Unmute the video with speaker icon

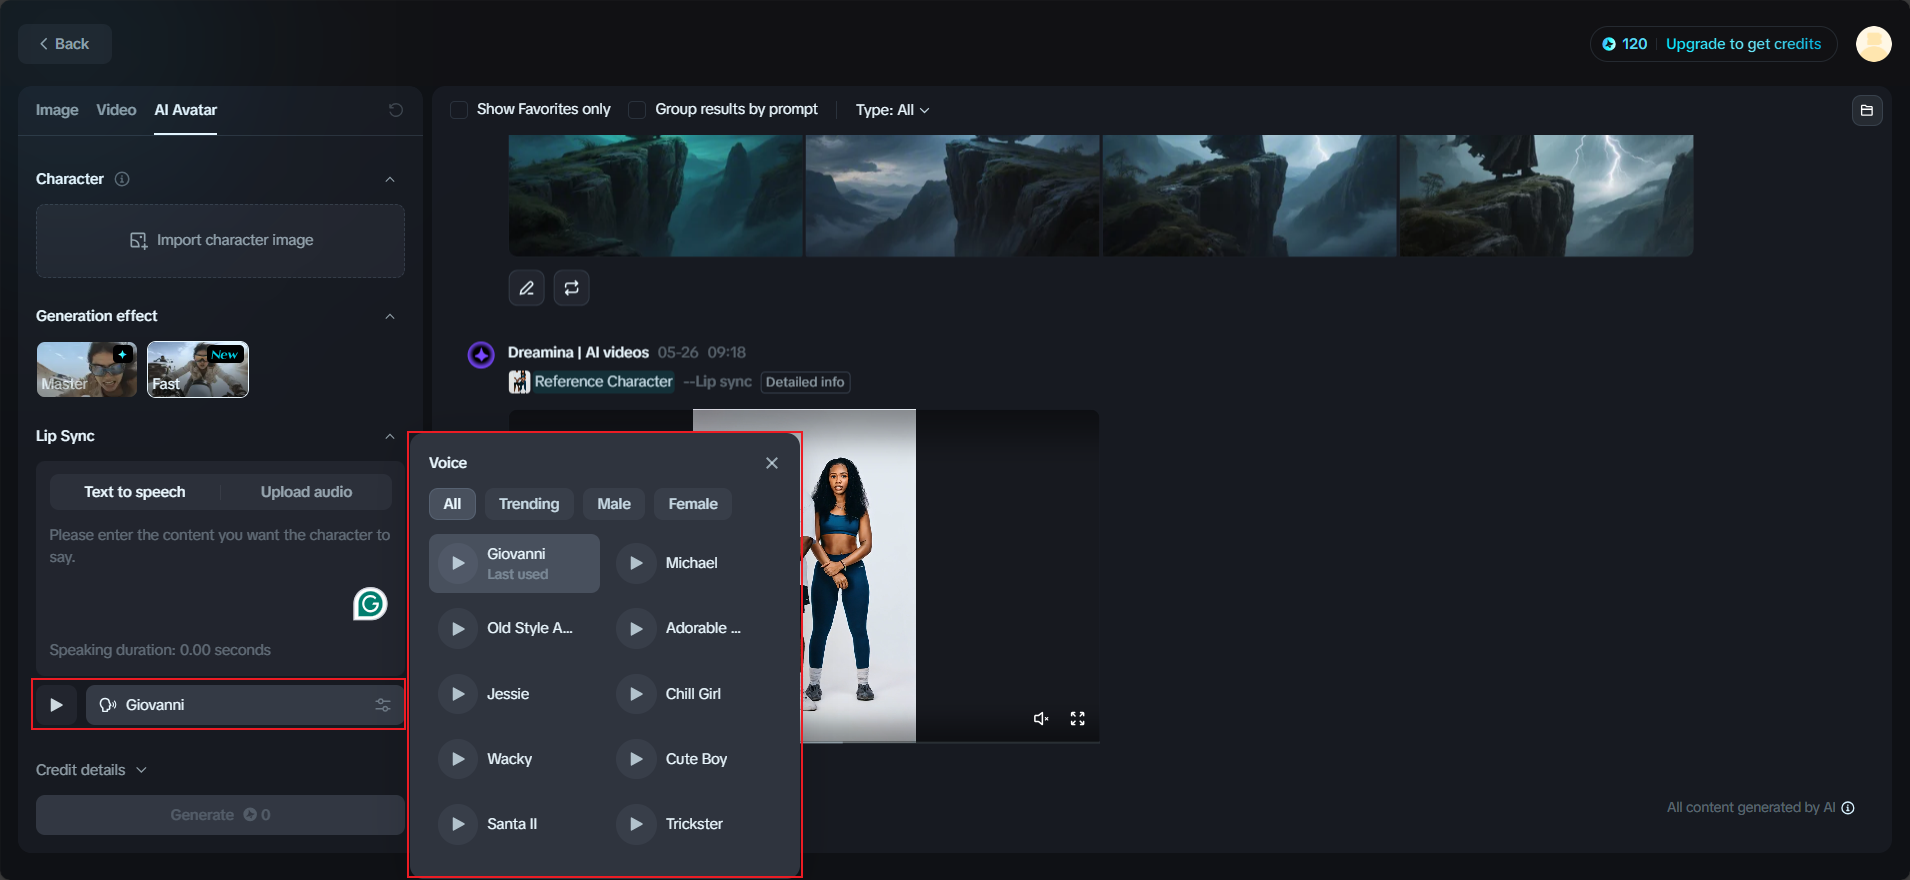[1041, 719]
